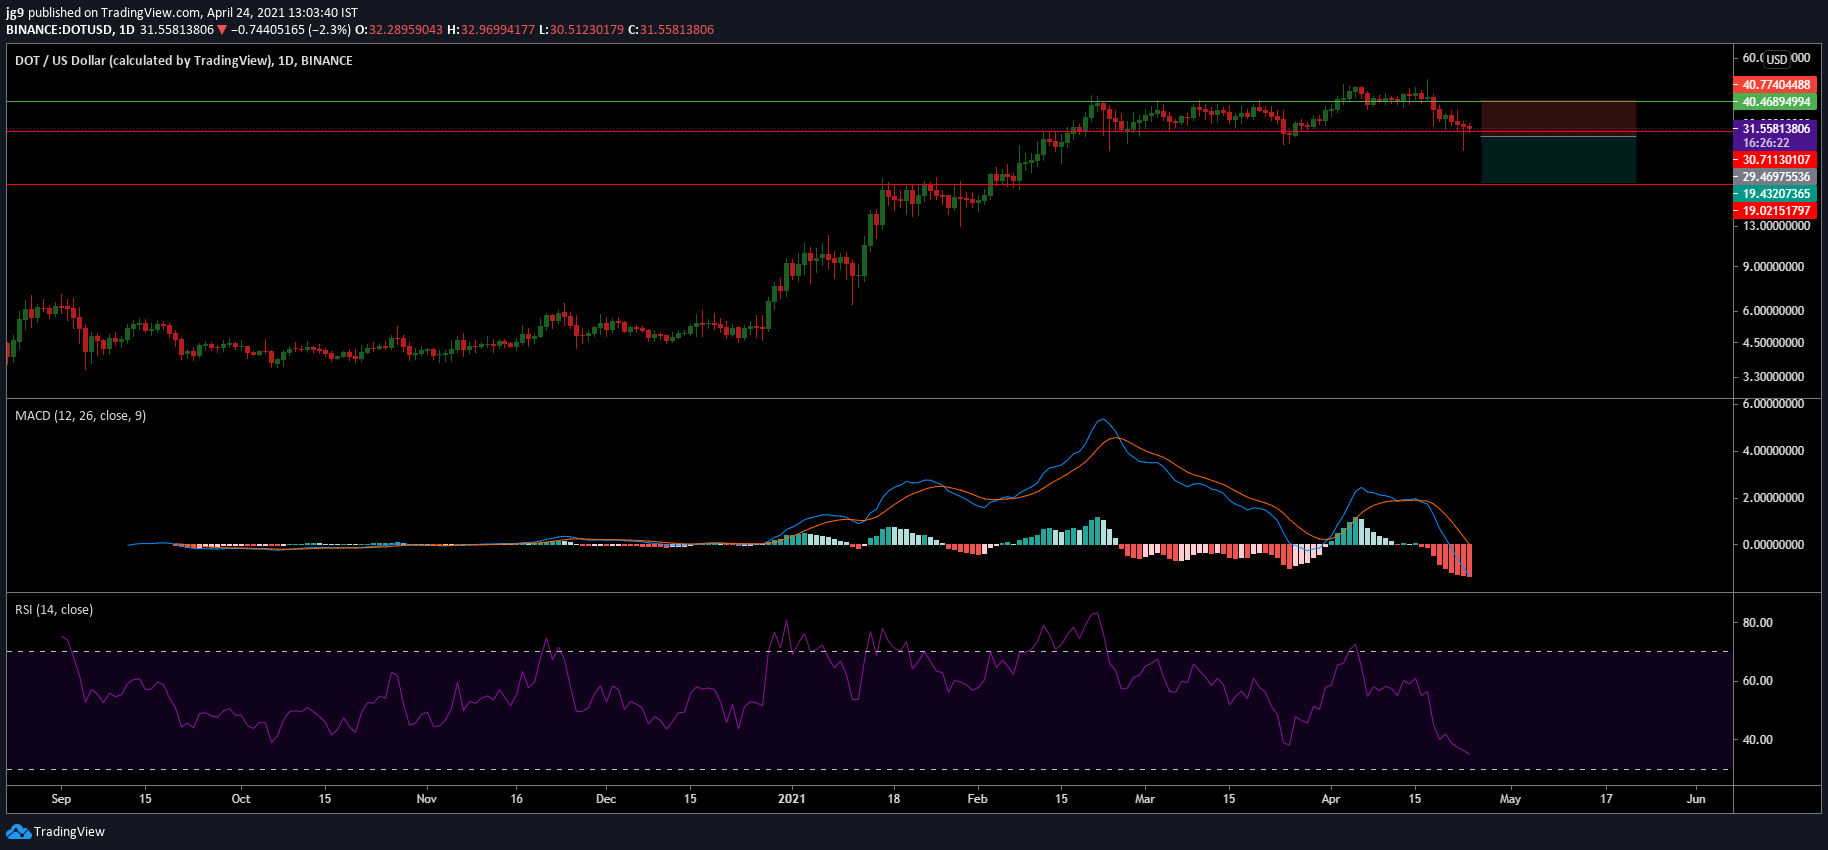Click the 0.00000000 MACD axis value
This screenshot has height=850, width=1828.
click(1773, 545)
